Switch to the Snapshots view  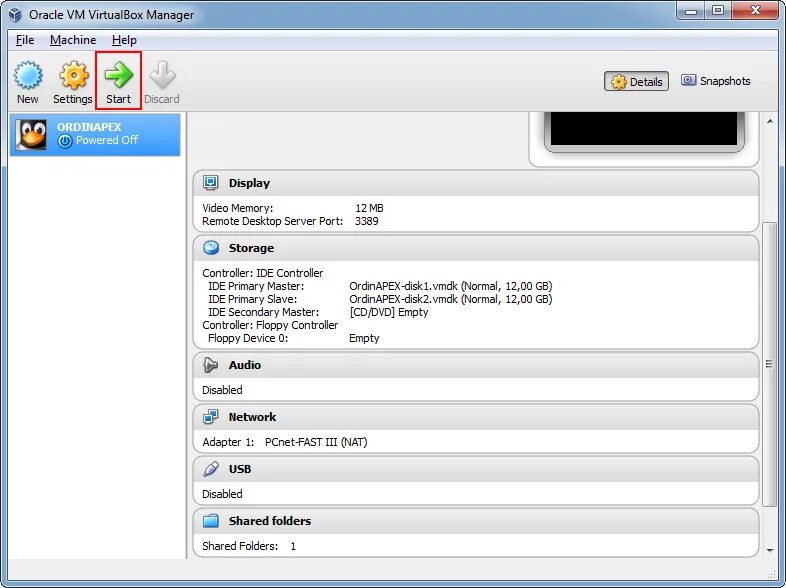(x=715, y=81)
